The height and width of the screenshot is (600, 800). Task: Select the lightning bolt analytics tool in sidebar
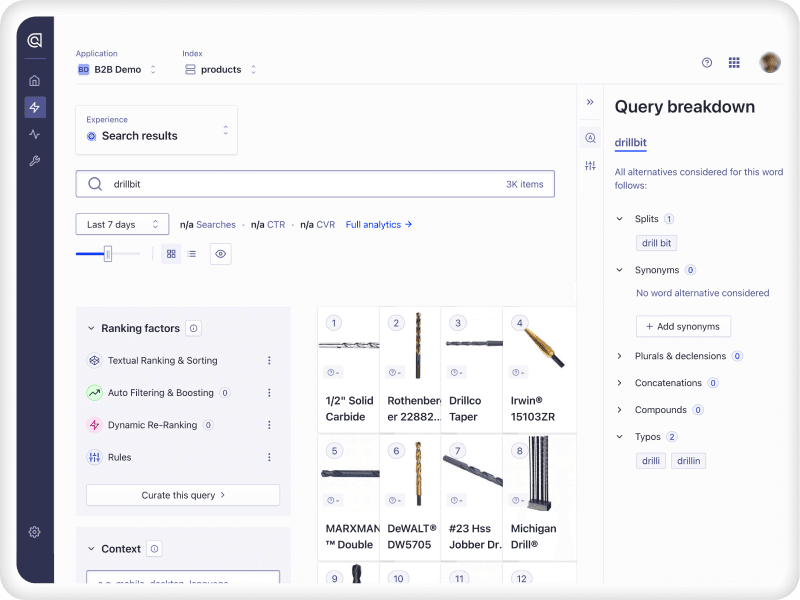click(35, 107)
